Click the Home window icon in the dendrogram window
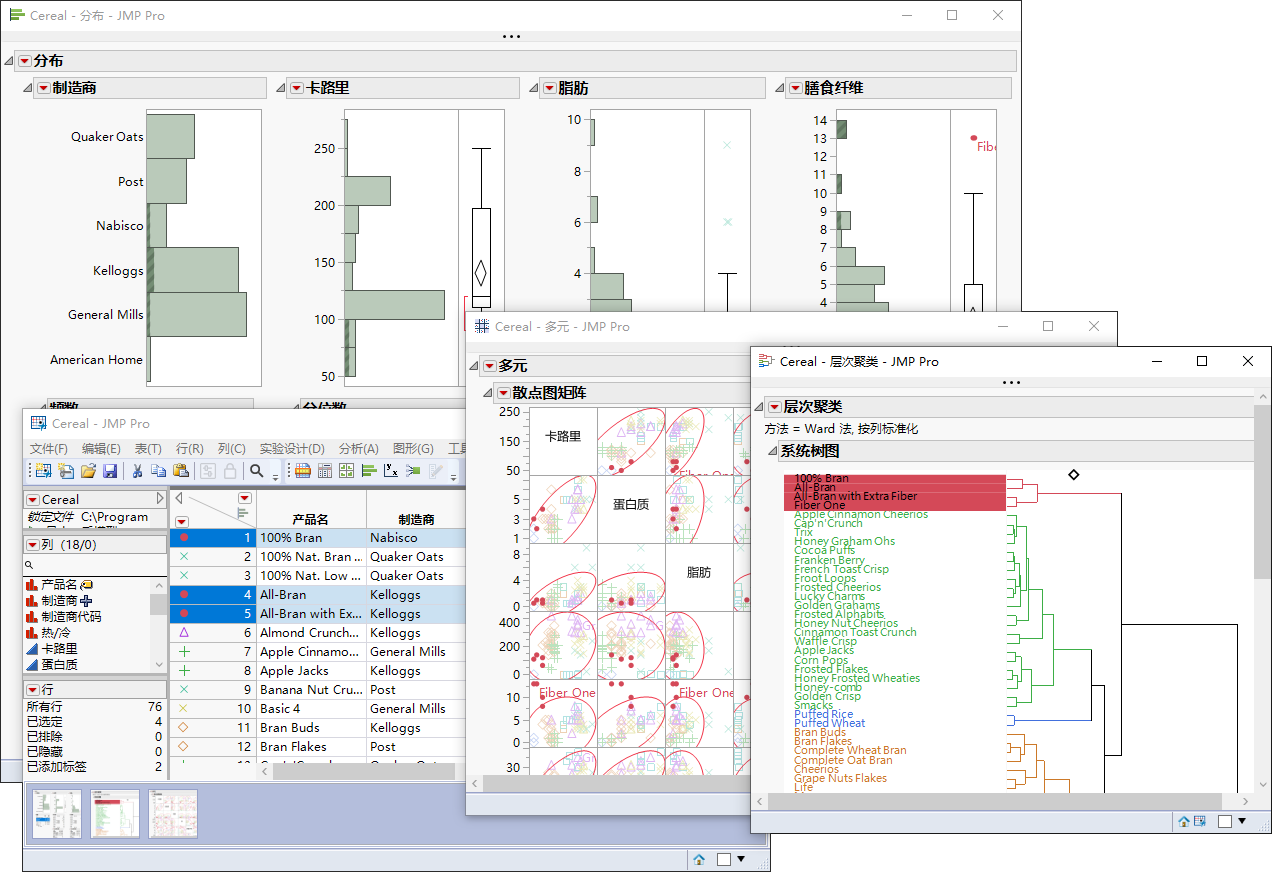This screenshot has width=1272, height=872. pos(1183,821)
